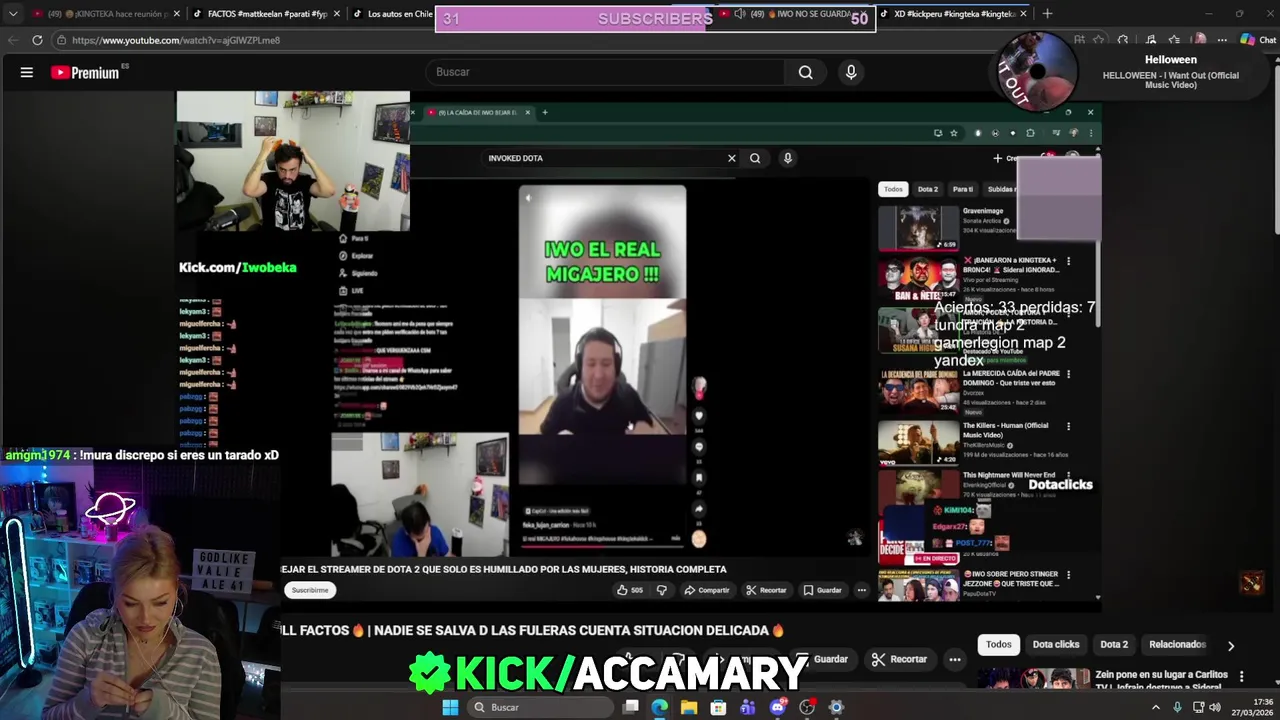Open the browser tab list dropdown arrow
This screenshot has height=720, width=1280.
[x=12, y=14]
